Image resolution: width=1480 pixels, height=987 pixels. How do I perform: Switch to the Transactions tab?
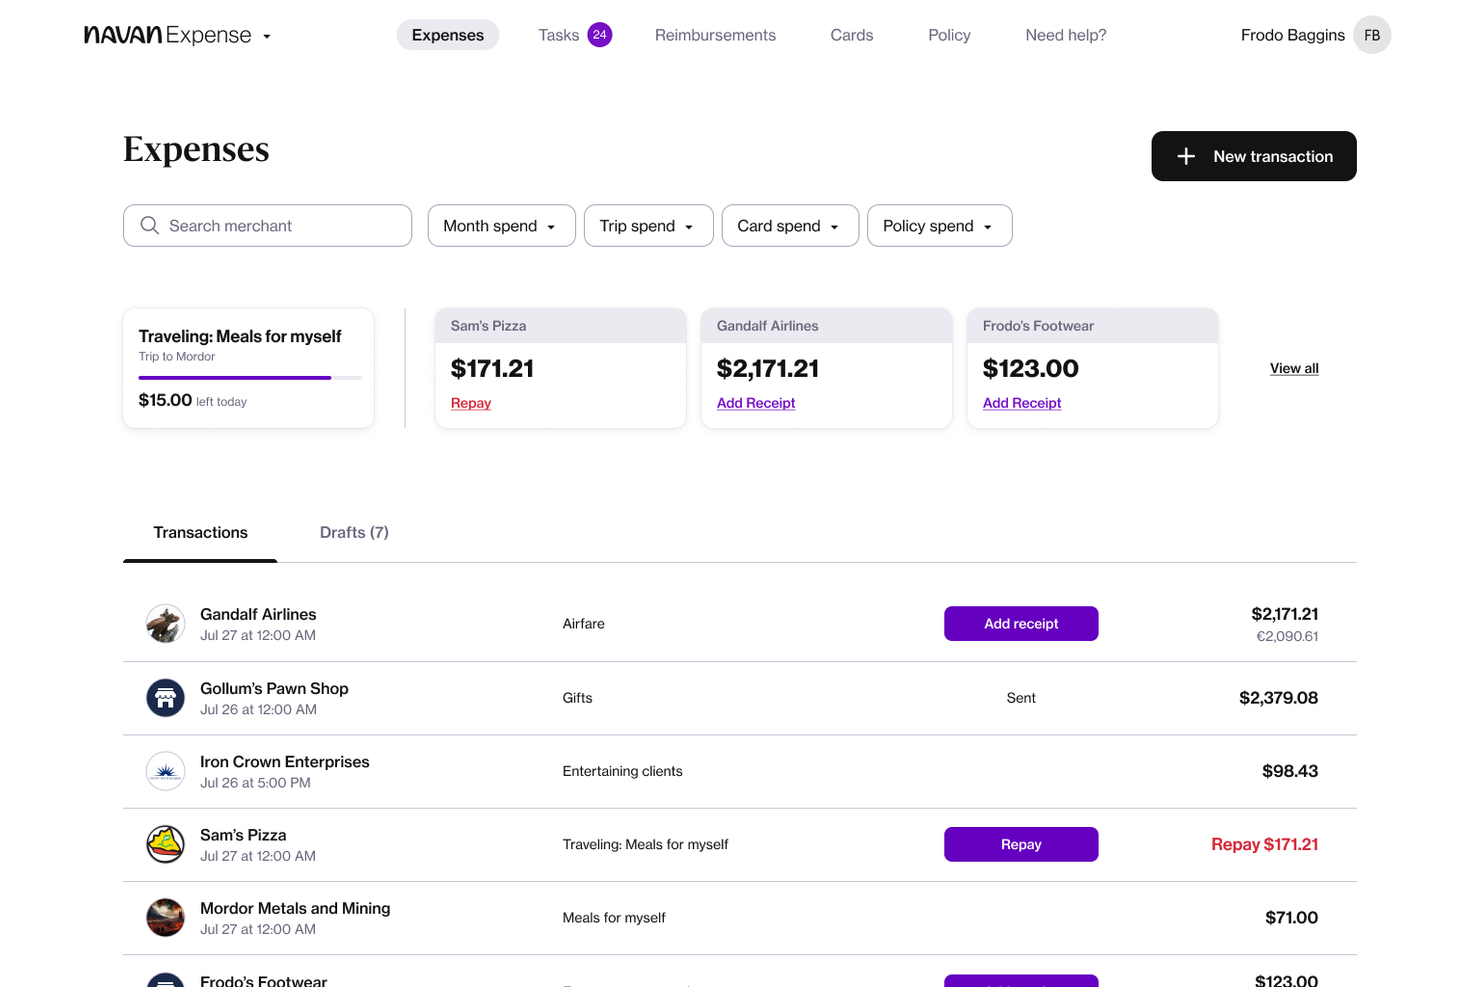pos(200,533)
